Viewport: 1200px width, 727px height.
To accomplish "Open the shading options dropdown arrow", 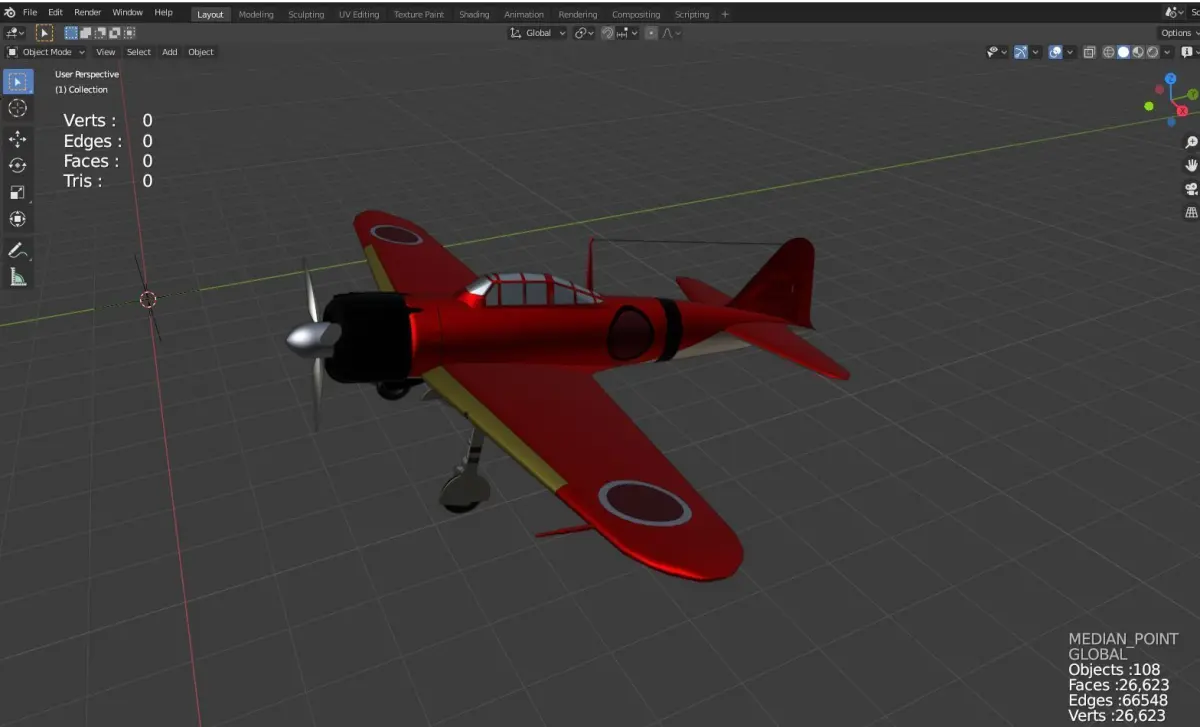I will tap(1167, 52).
